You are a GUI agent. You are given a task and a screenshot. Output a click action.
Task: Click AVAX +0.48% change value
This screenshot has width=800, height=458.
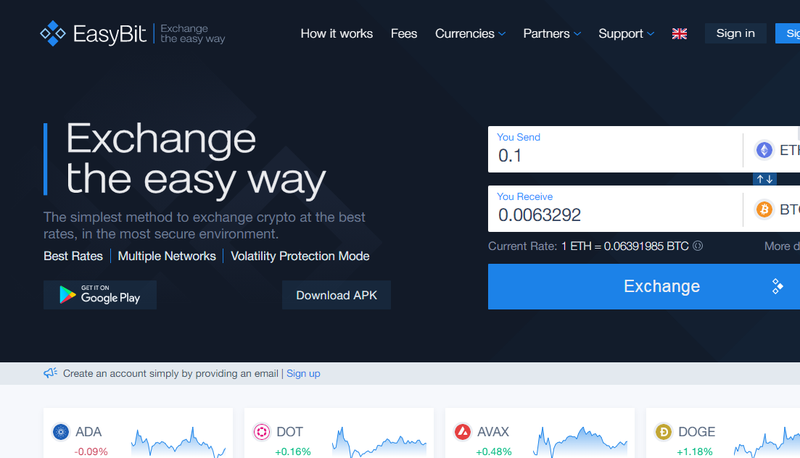coord(494,452)
